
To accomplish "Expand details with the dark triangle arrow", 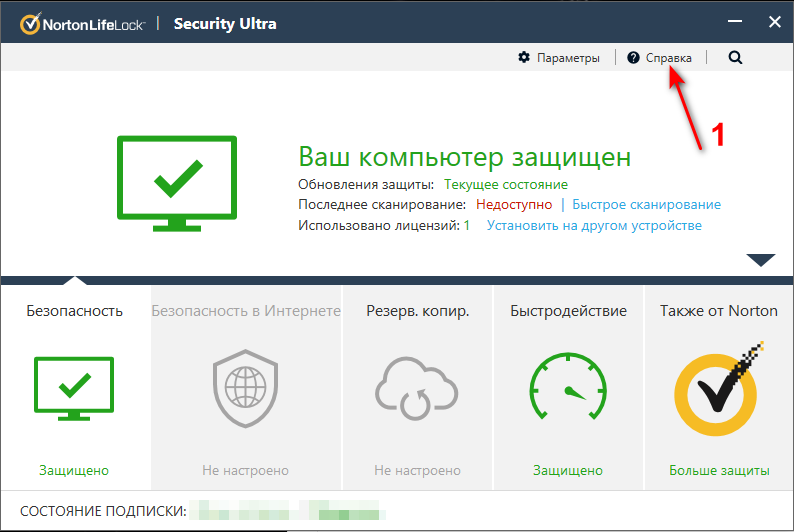I will 761,260.
